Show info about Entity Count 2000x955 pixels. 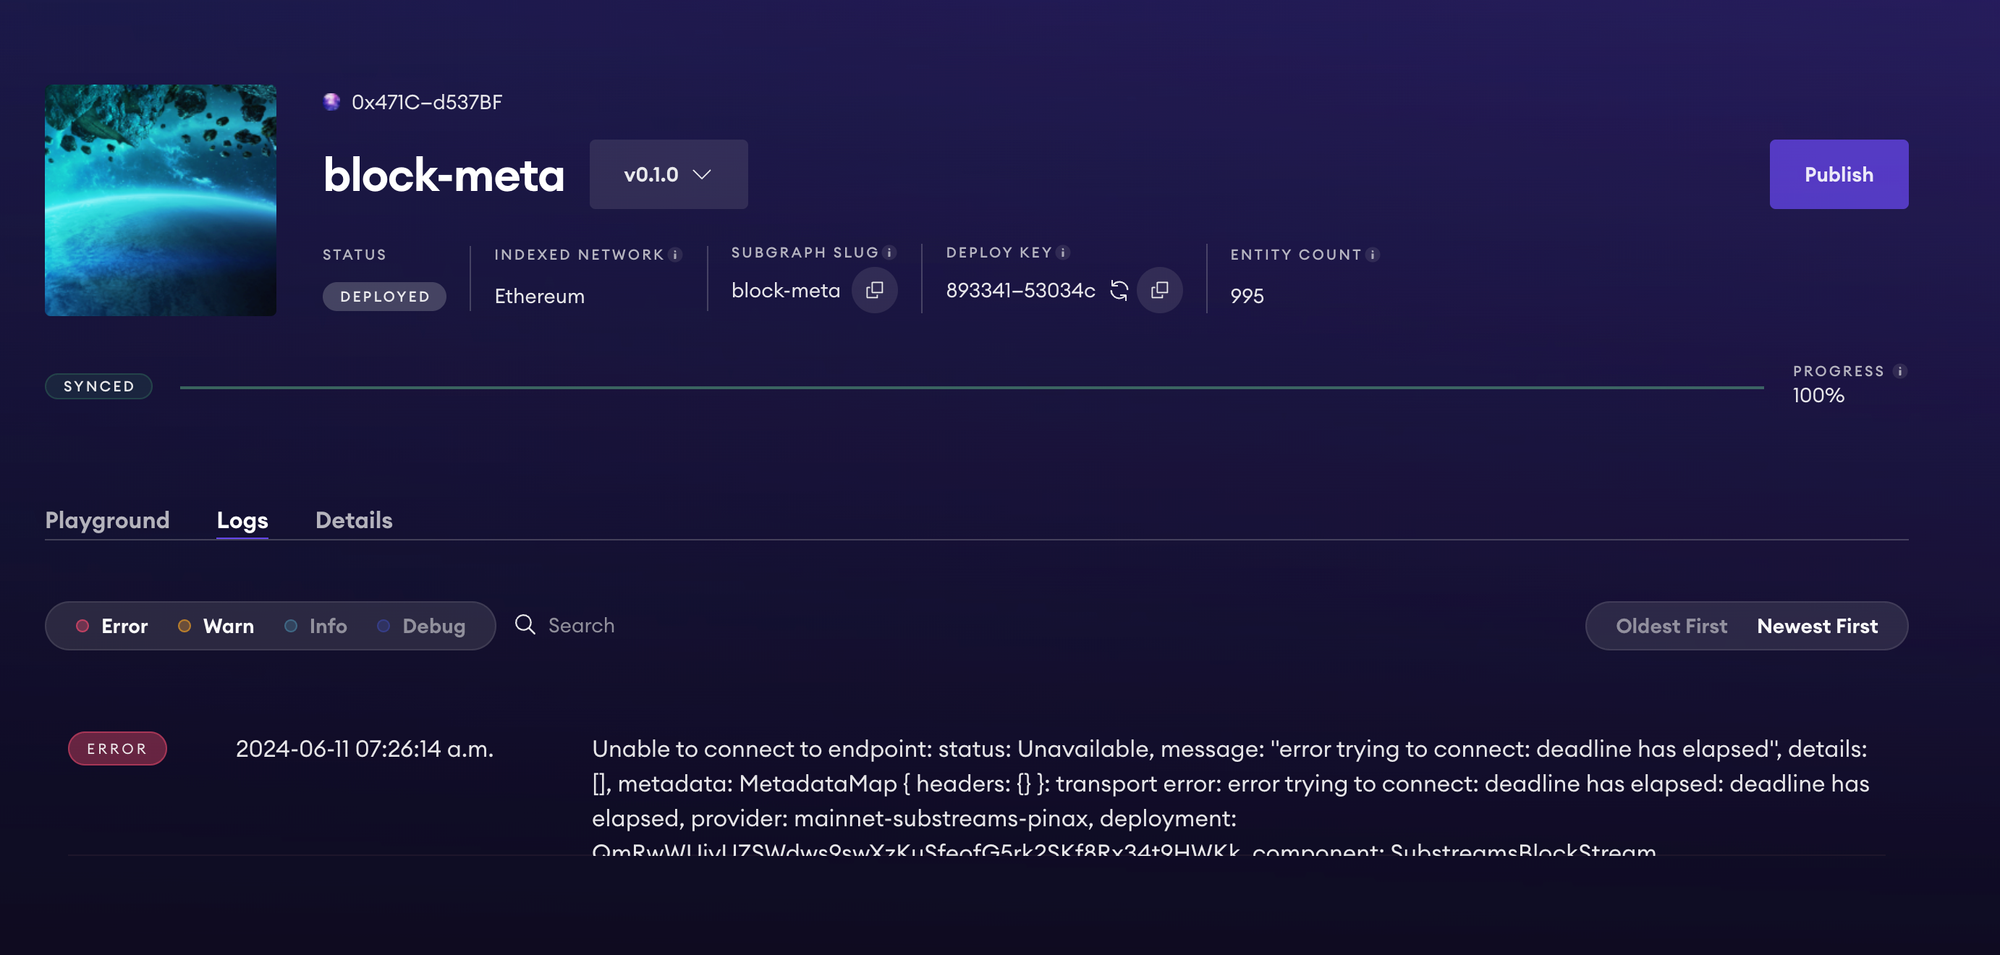(1373, 255)
